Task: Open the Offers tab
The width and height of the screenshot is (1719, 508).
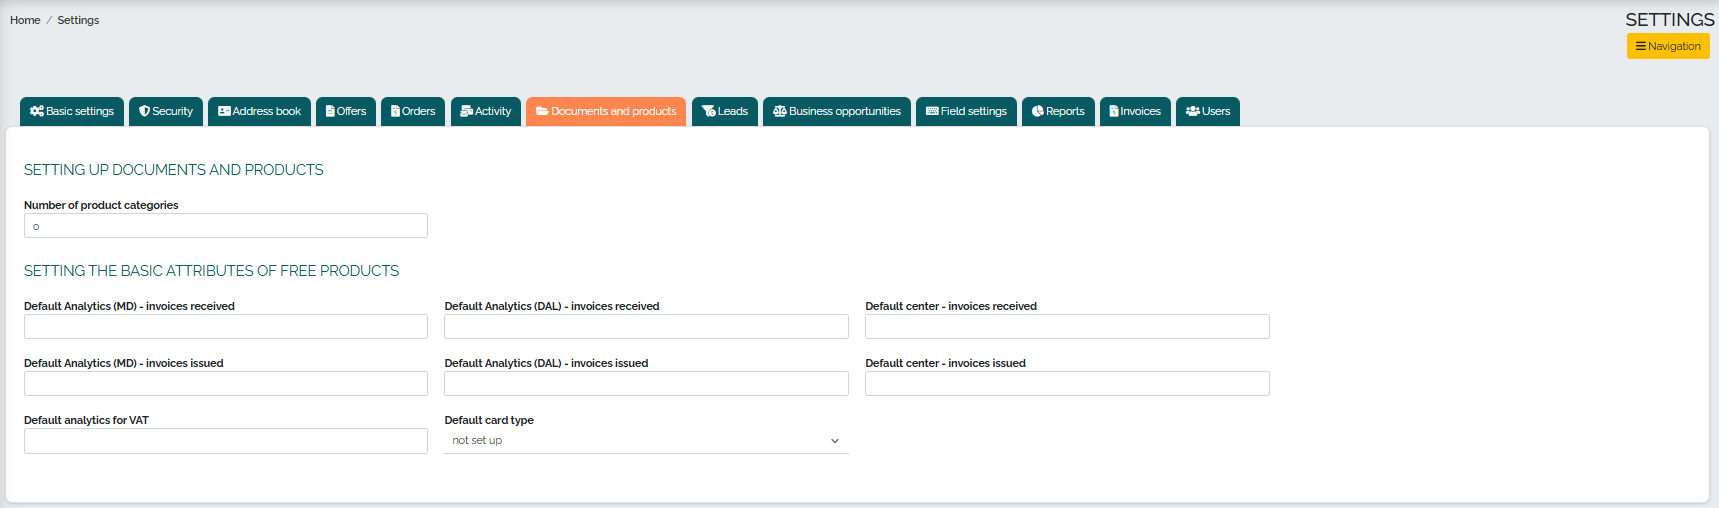Action: pyautogui.click(x=346, y=112)
